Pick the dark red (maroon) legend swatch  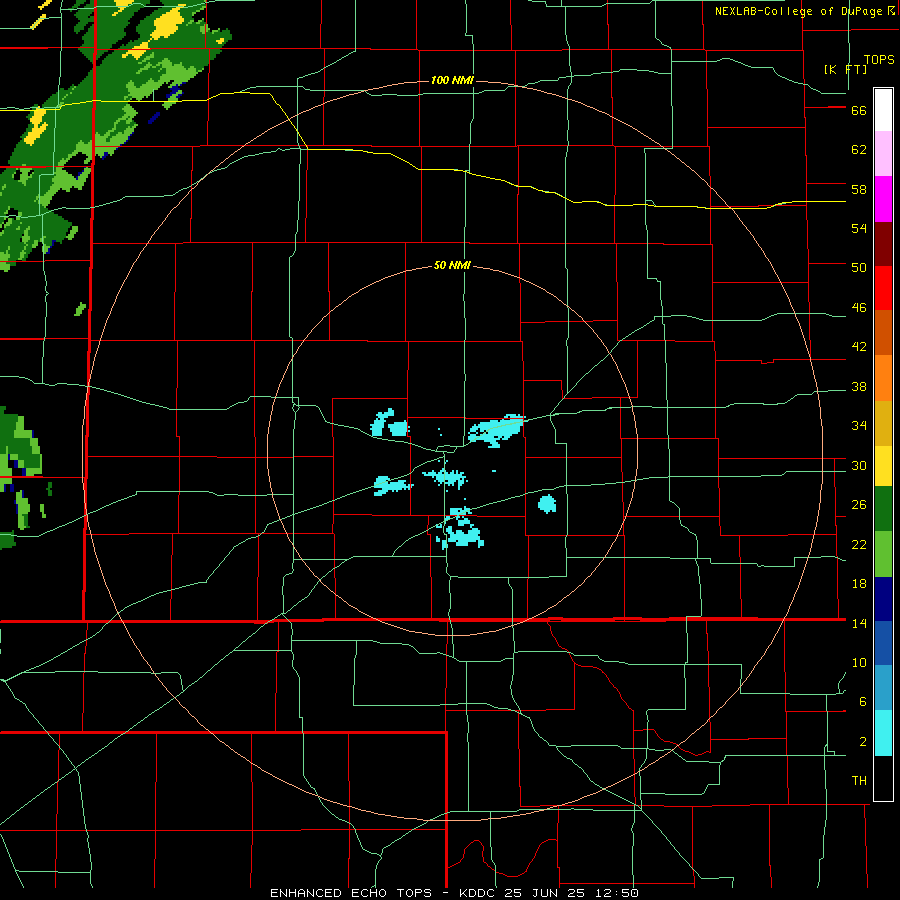(883, 244)
